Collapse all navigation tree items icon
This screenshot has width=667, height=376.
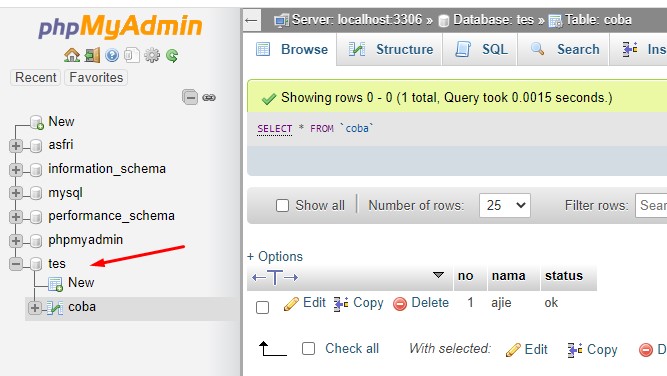tap(190, 97)
